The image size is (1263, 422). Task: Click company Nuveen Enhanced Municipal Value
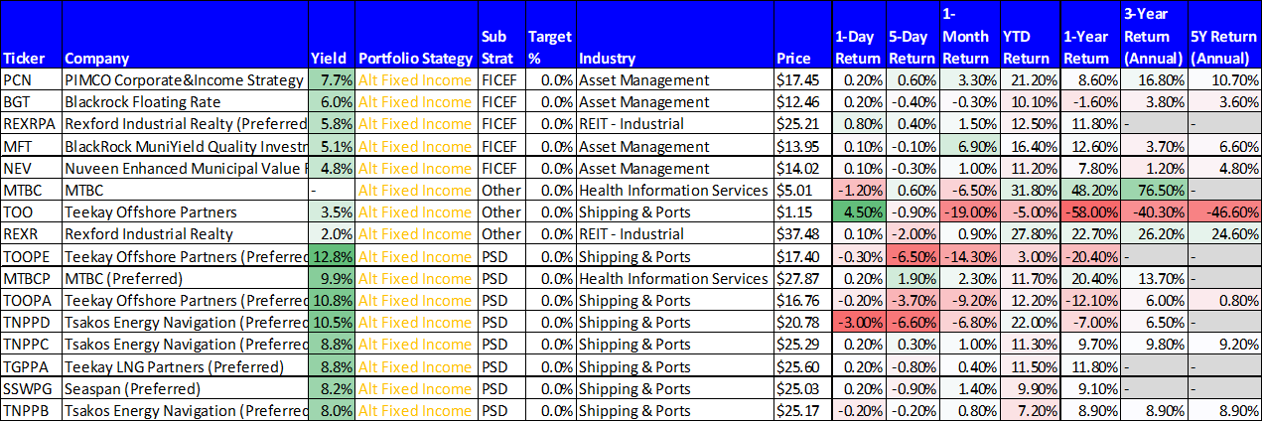click(x=184, y=168)
